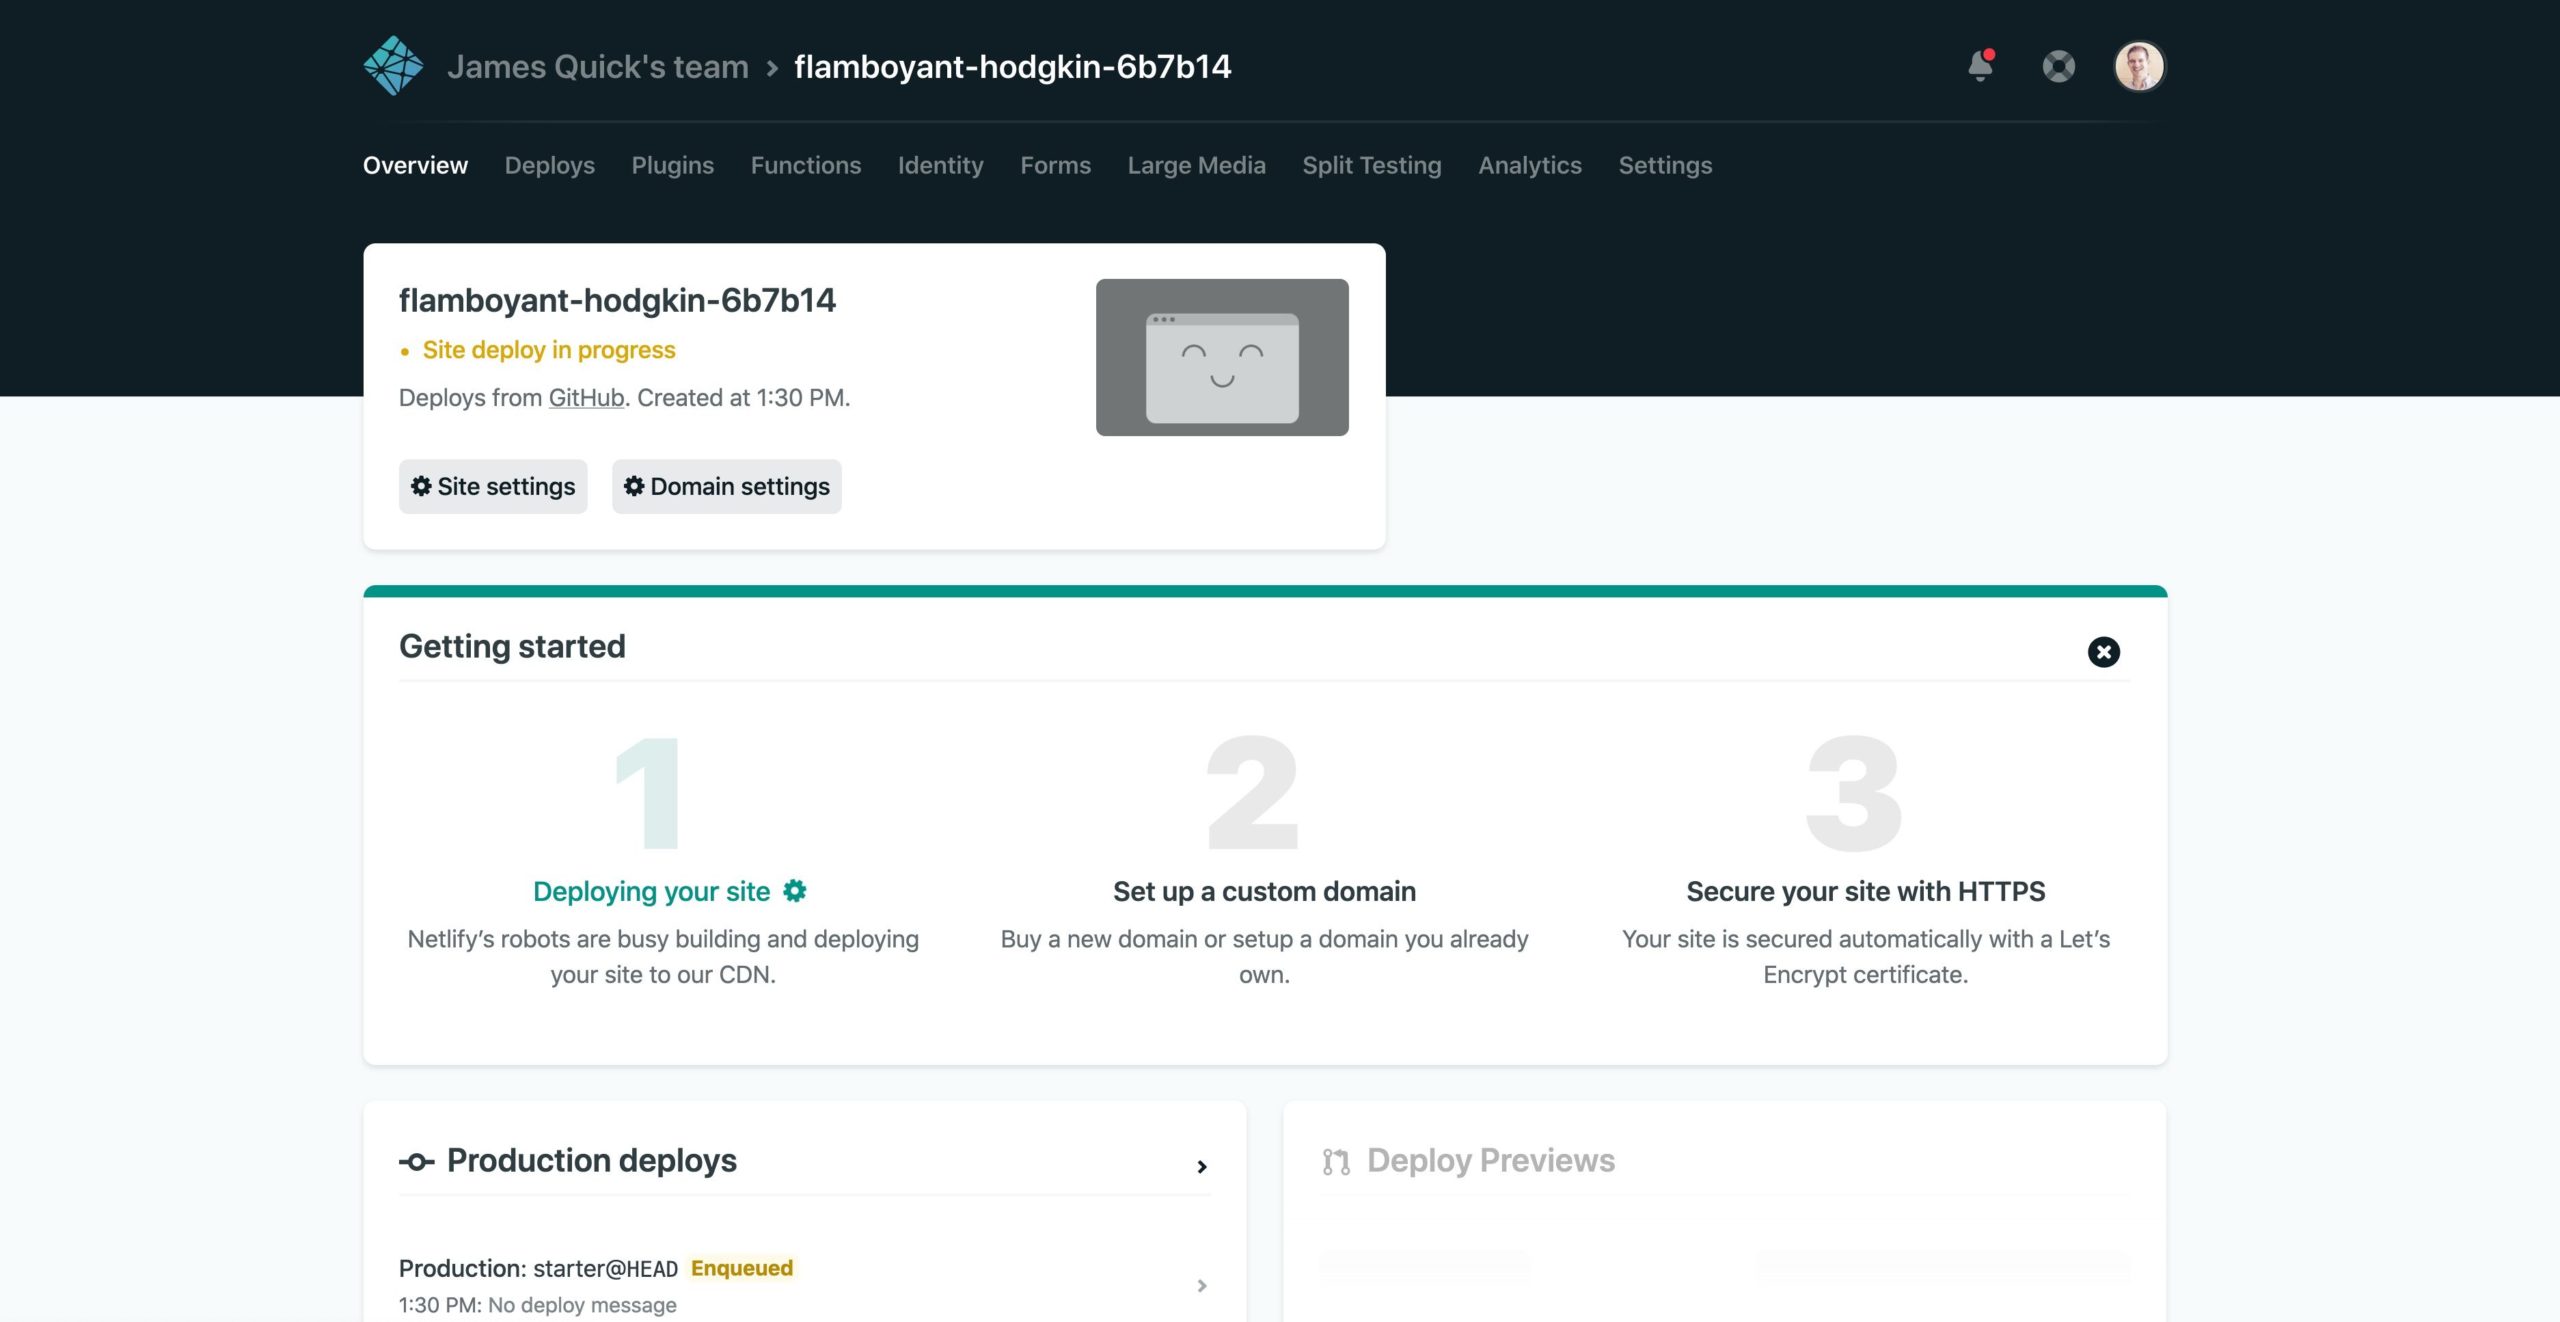Viewport: 2560px width, 1322px height.
Task: Open the user avatar menu
Action: (x=2139, y=67)
